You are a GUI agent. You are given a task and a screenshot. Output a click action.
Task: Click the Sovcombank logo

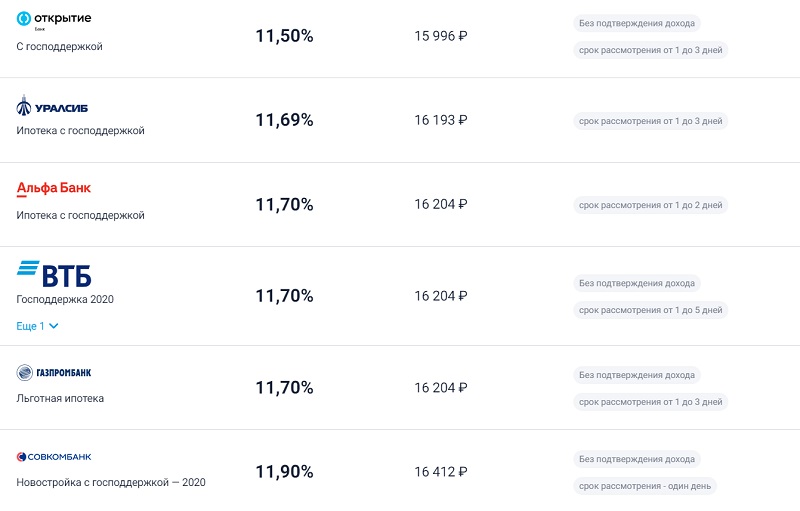coord(54,457)
